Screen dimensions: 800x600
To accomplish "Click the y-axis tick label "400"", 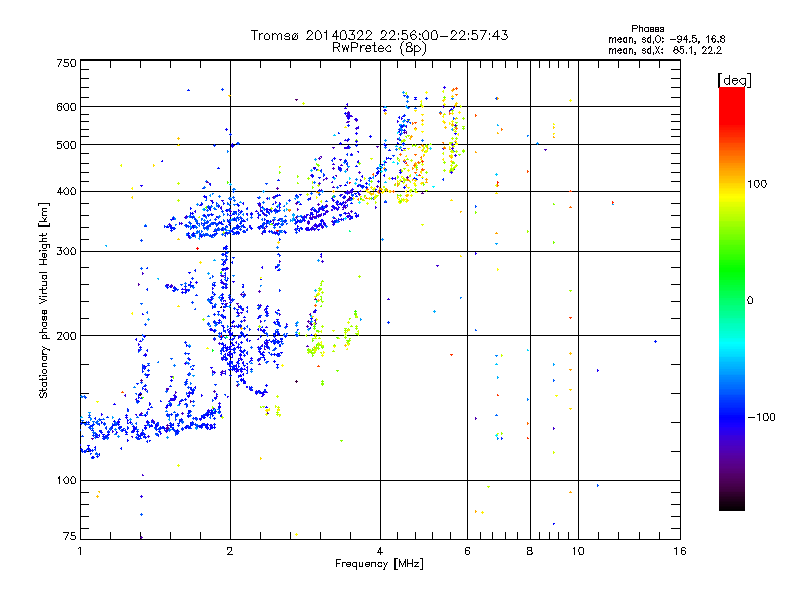I will 66,191.
